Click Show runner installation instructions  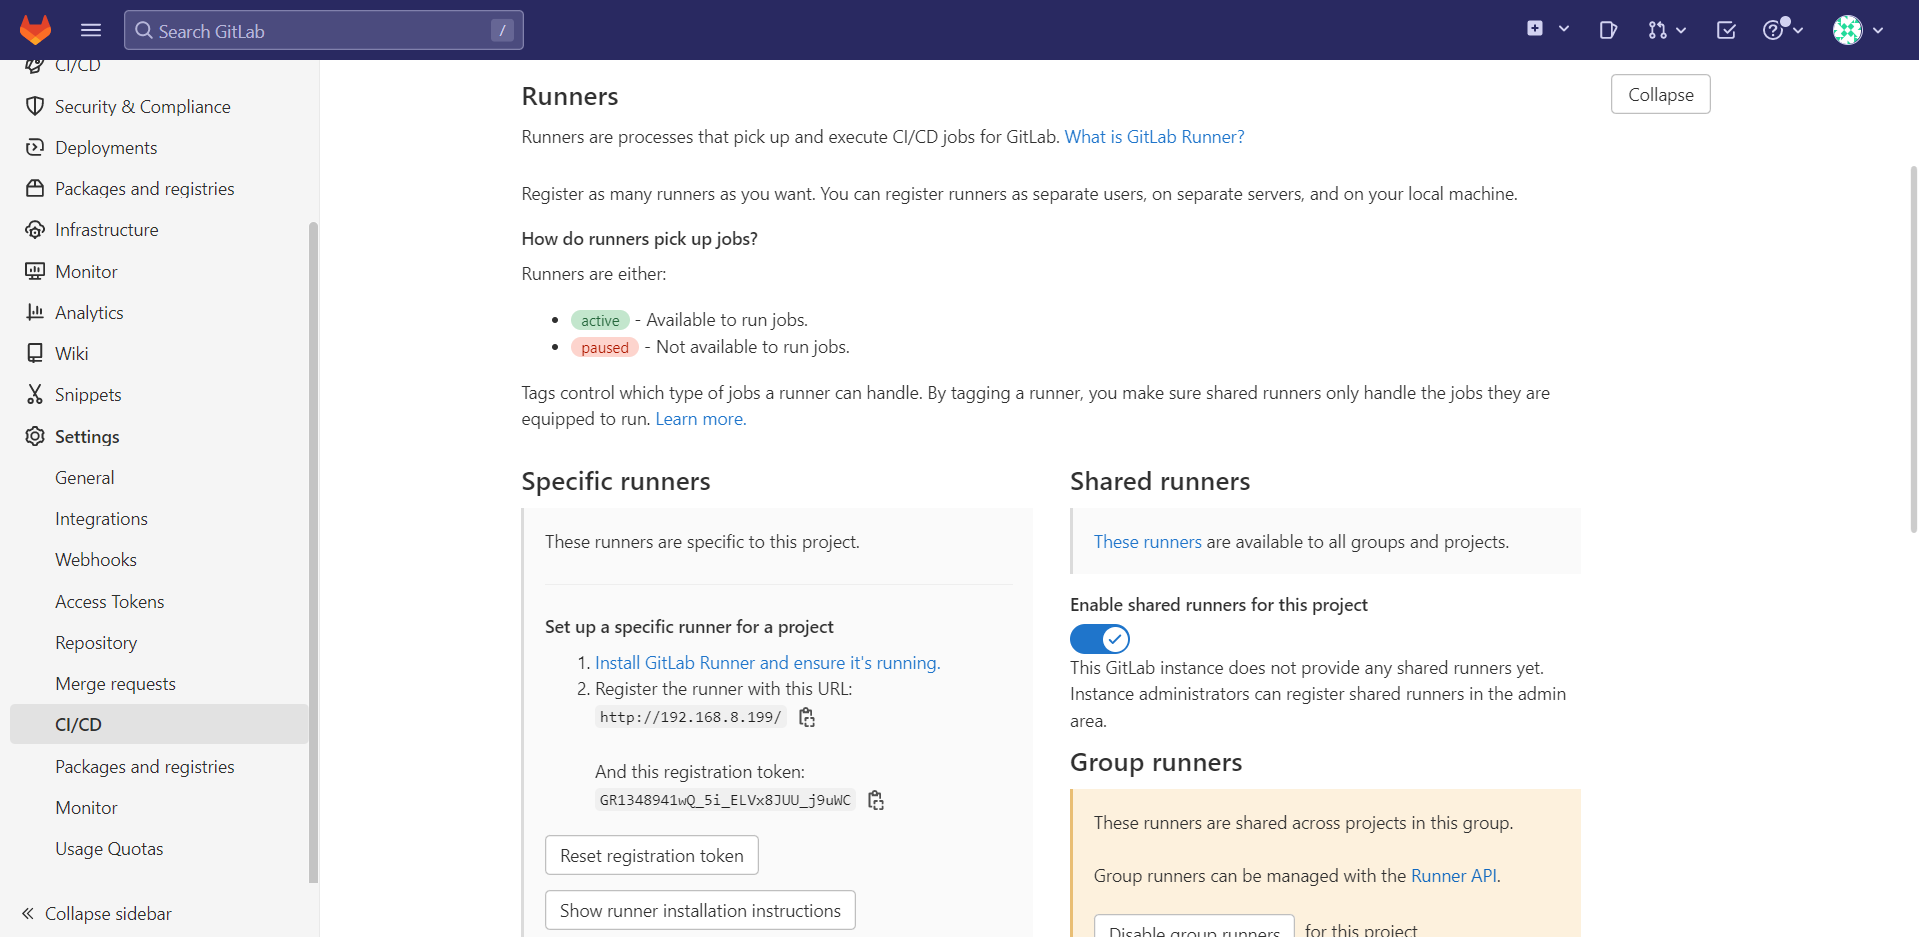[700, 910]
